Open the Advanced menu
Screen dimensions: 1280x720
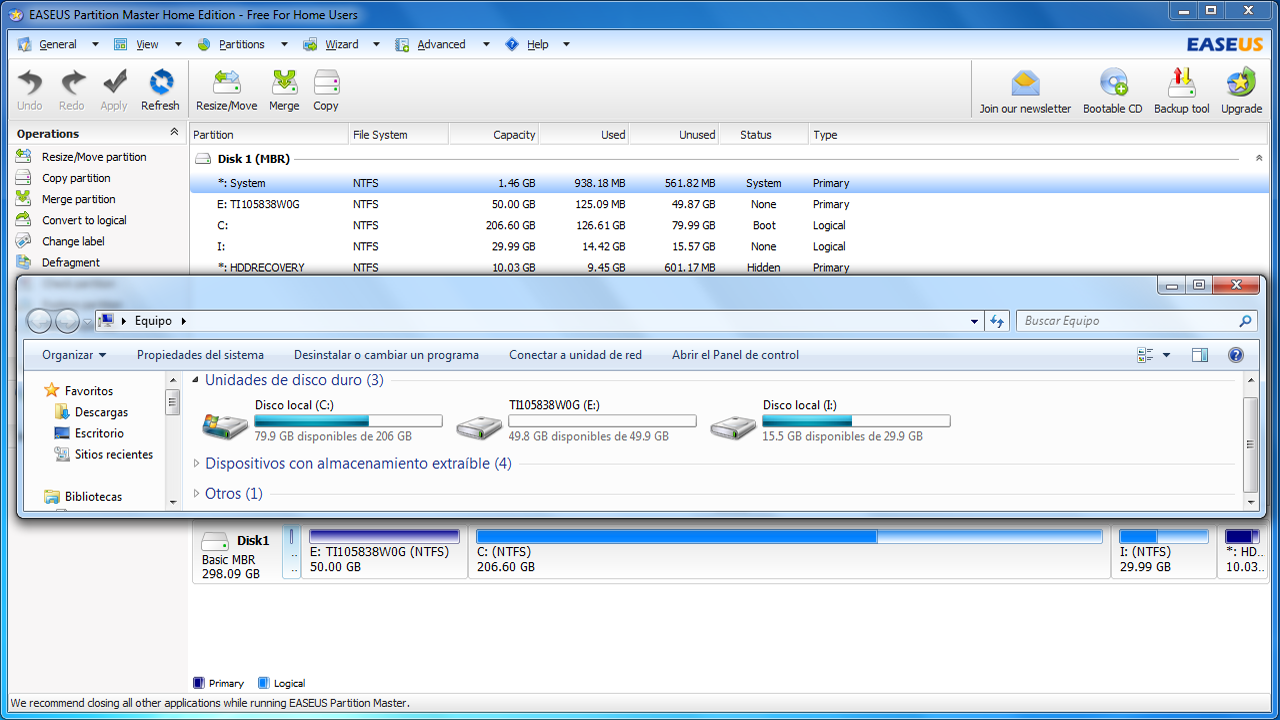(442, 44)
